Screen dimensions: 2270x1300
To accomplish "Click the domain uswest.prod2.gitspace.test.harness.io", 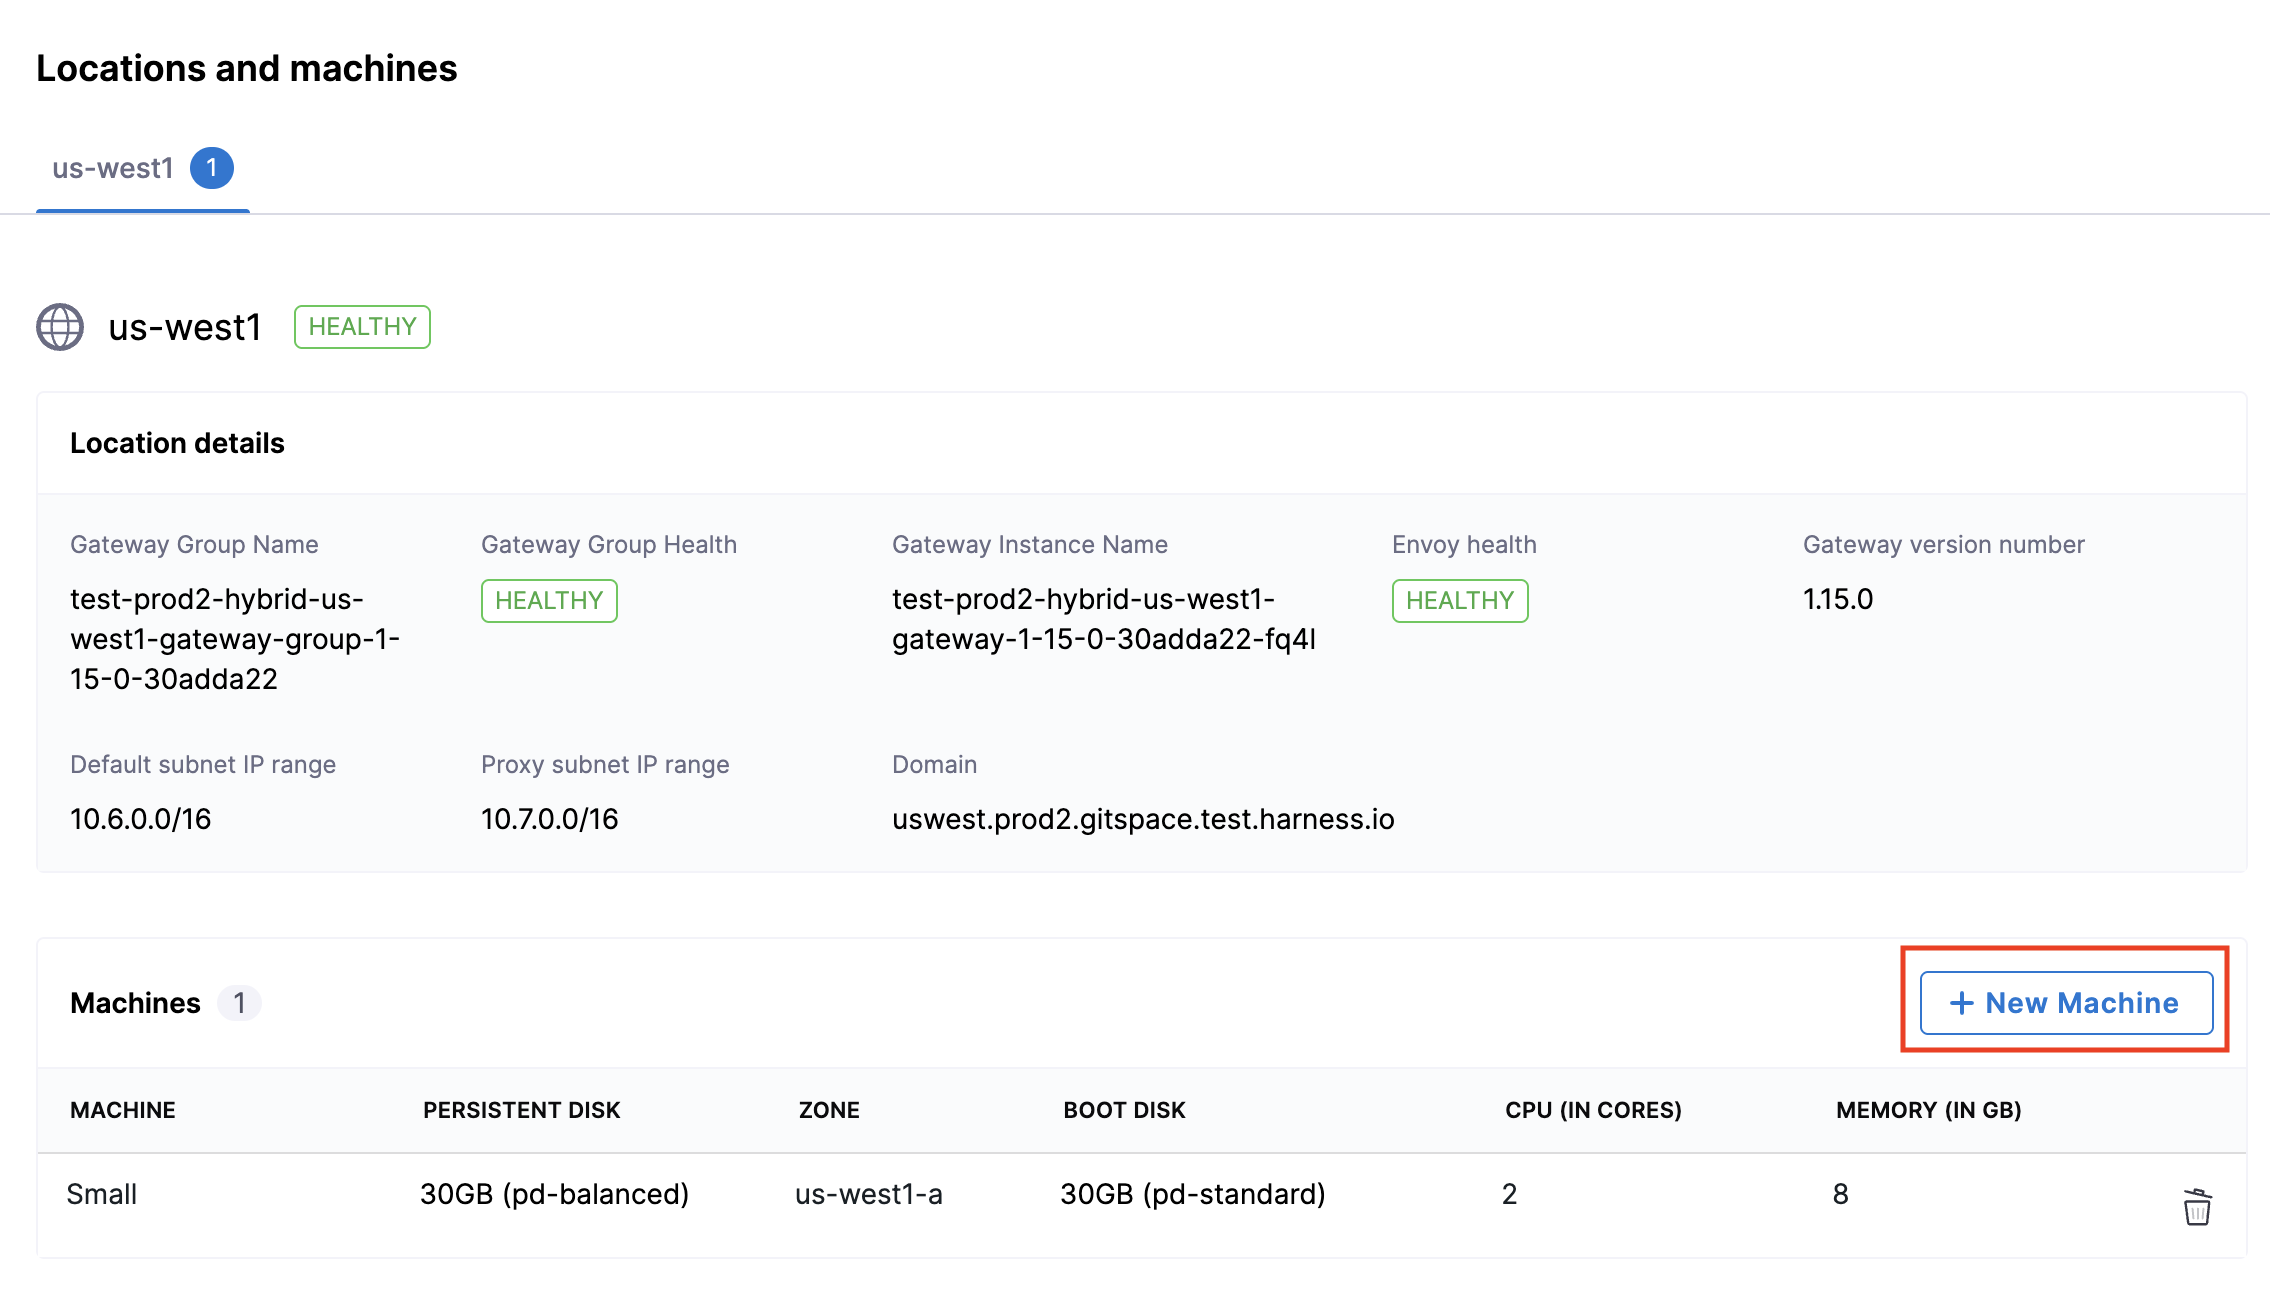I will point(1143,819).
